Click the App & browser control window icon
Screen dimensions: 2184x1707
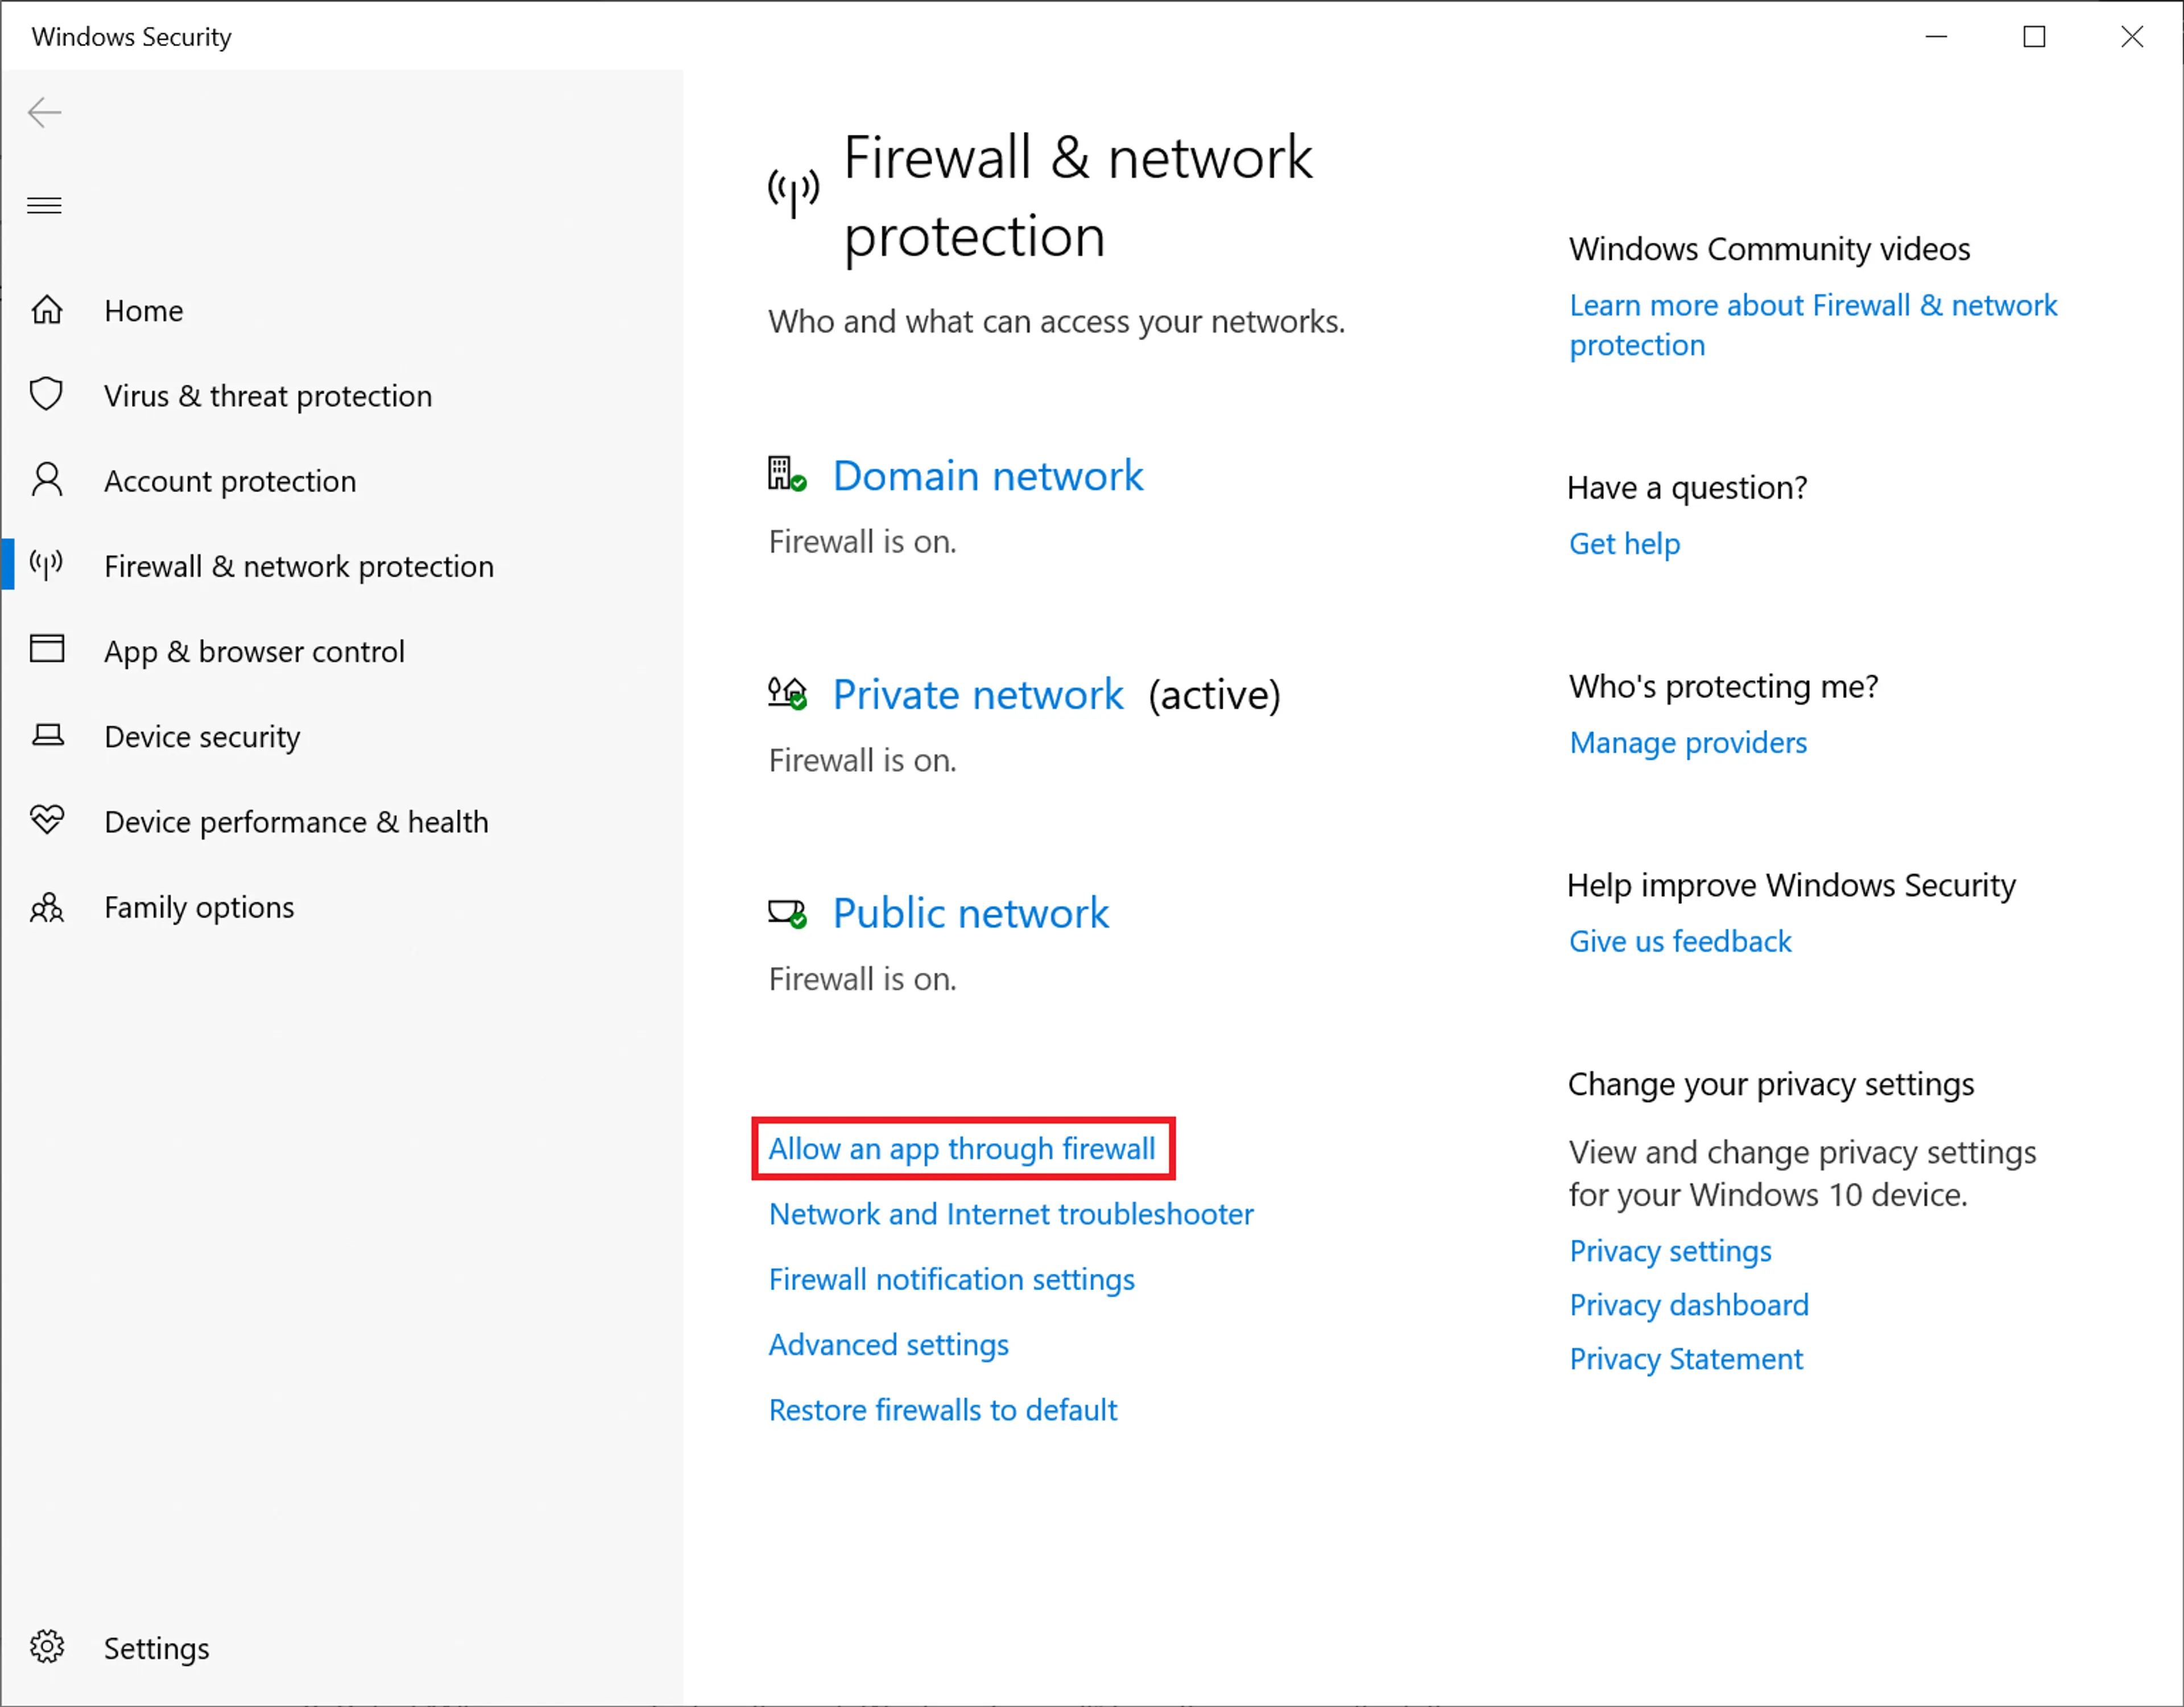(x=47, y=650)
